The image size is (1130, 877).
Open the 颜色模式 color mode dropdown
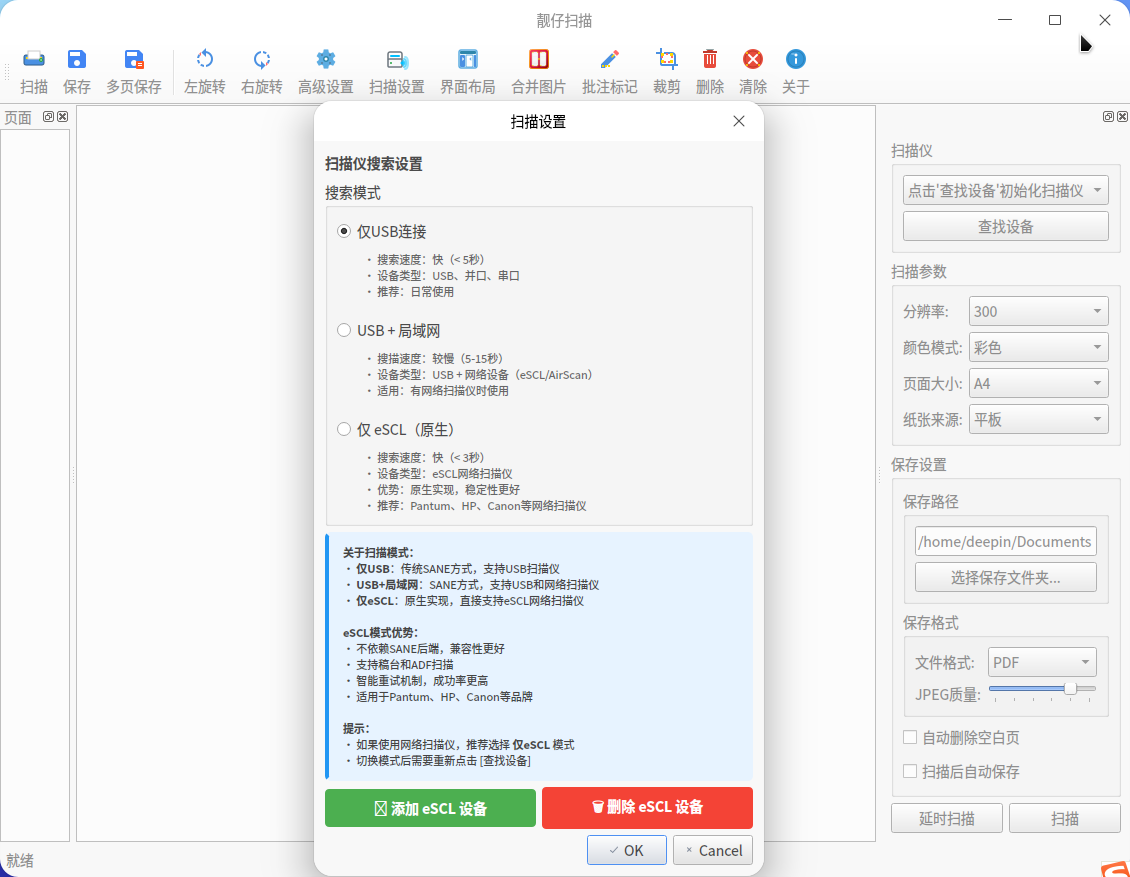[1038, 347]
